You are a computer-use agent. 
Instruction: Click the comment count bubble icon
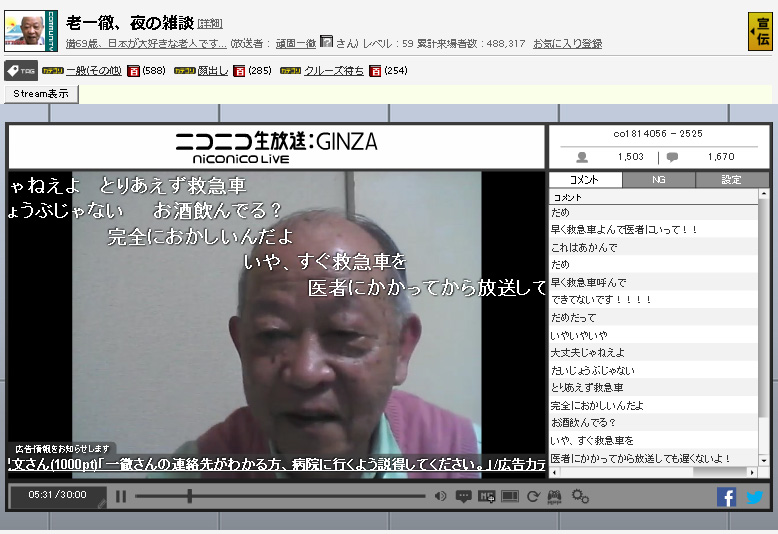pos(672,157)
